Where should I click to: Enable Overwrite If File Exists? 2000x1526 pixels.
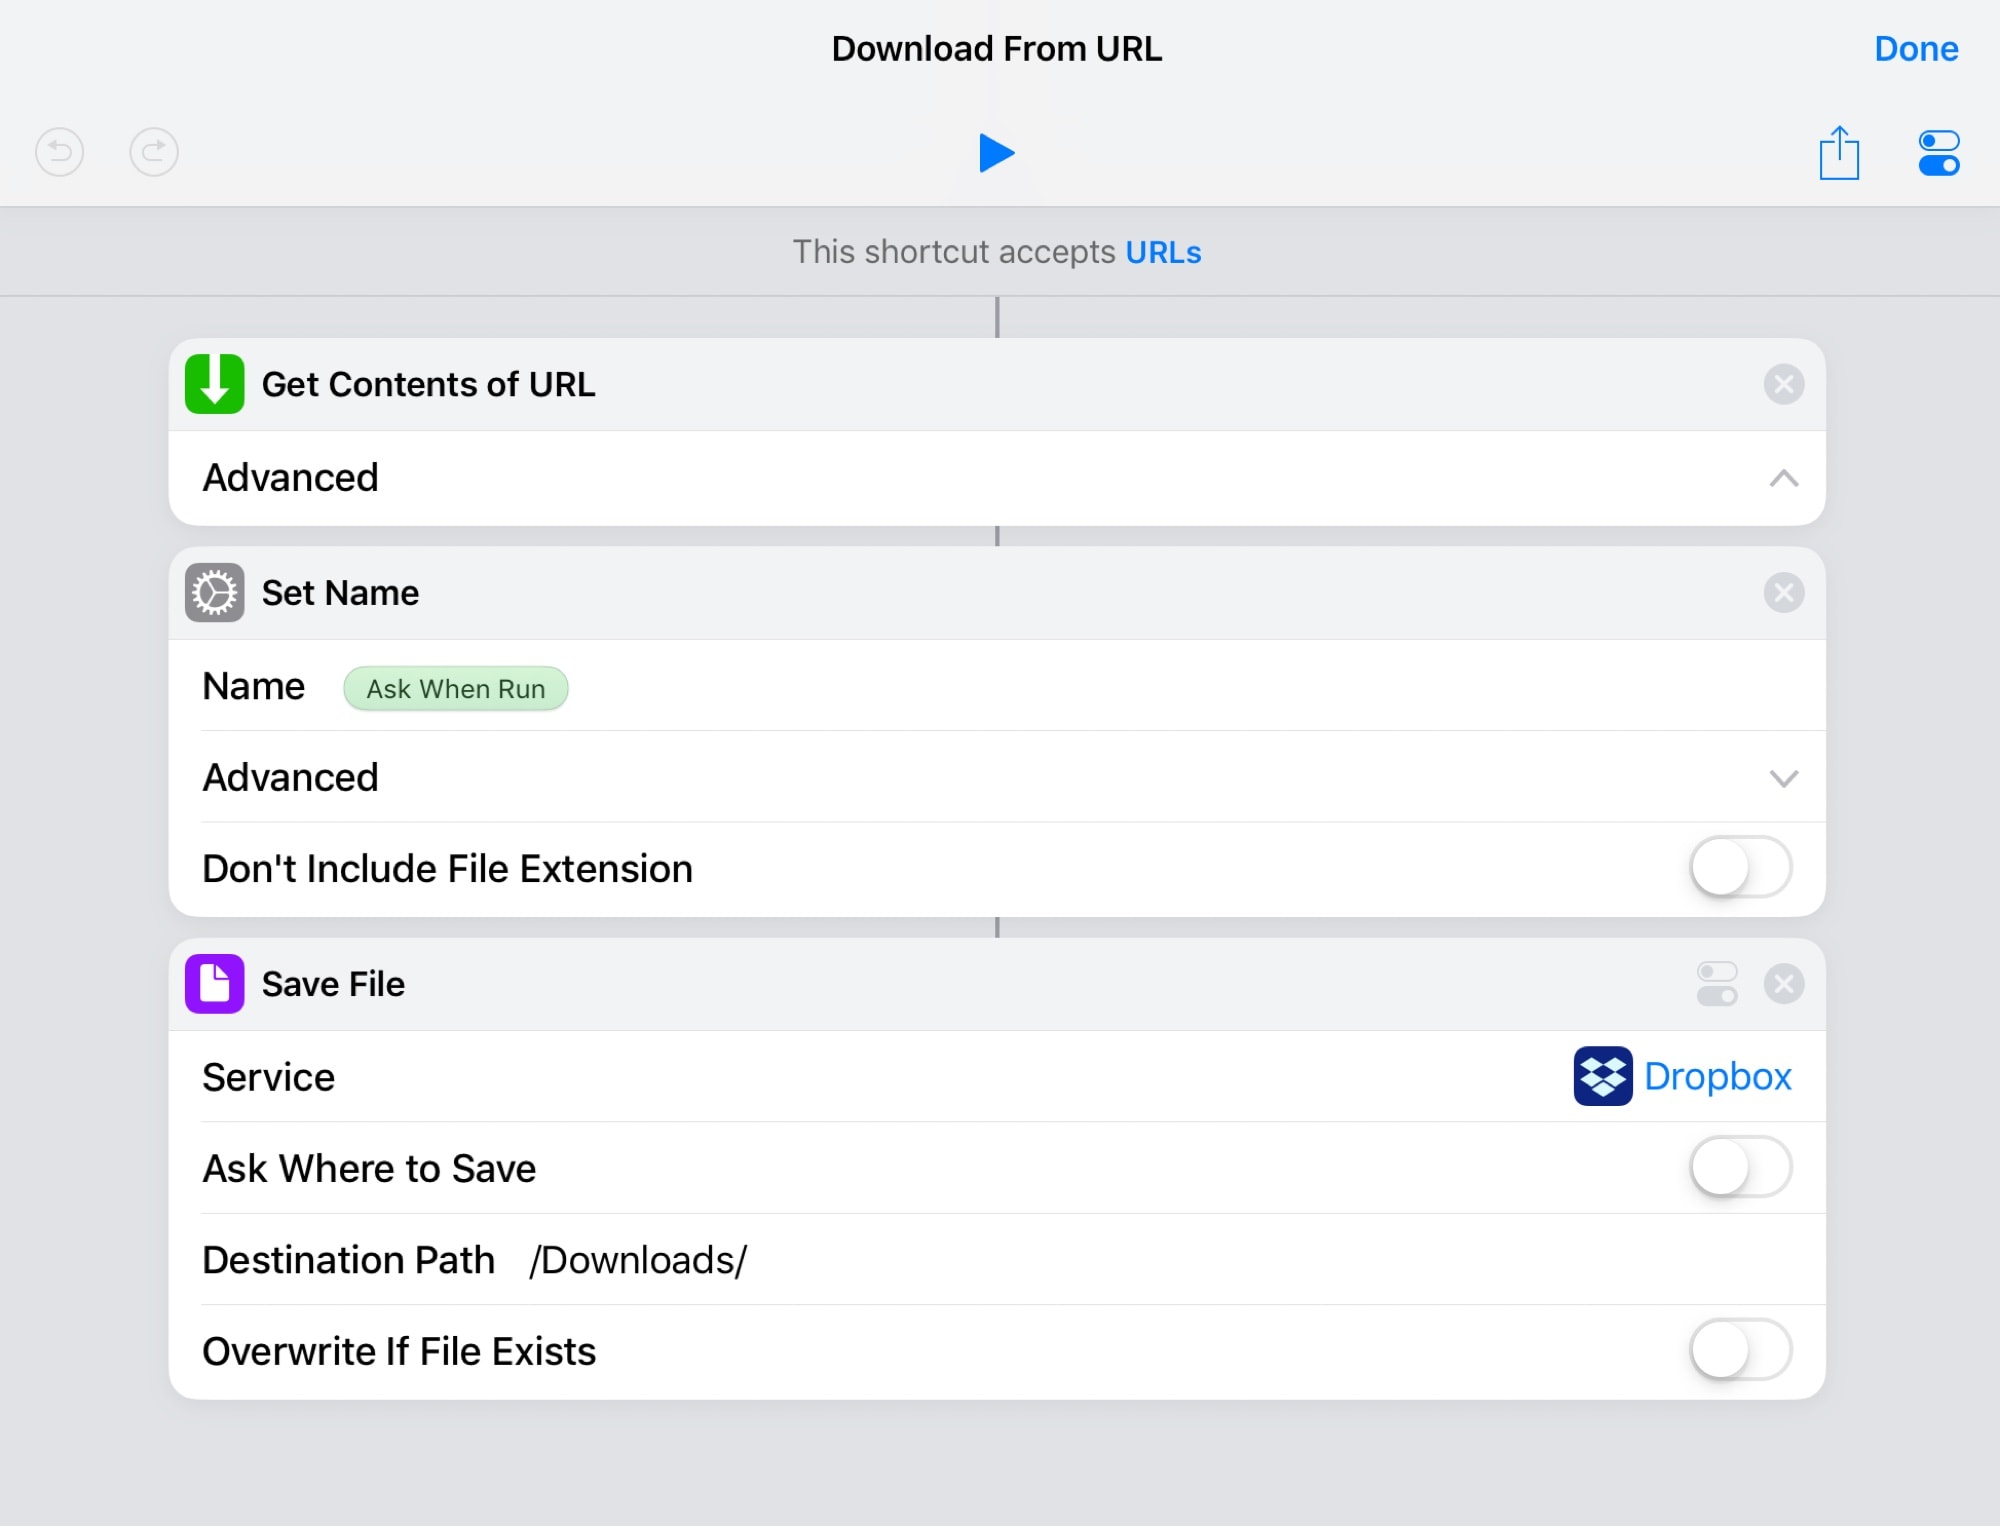[x=1740, y=1350]
